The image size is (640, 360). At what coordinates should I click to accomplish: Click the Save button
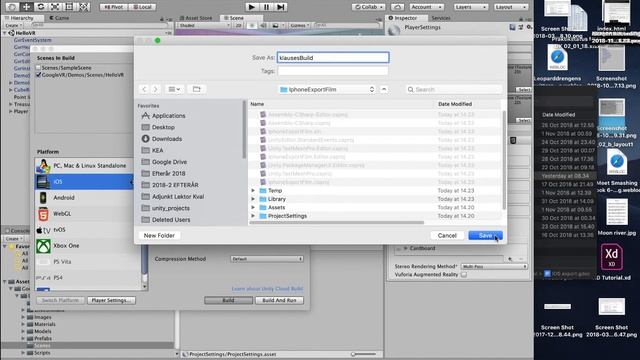point(485,236)
